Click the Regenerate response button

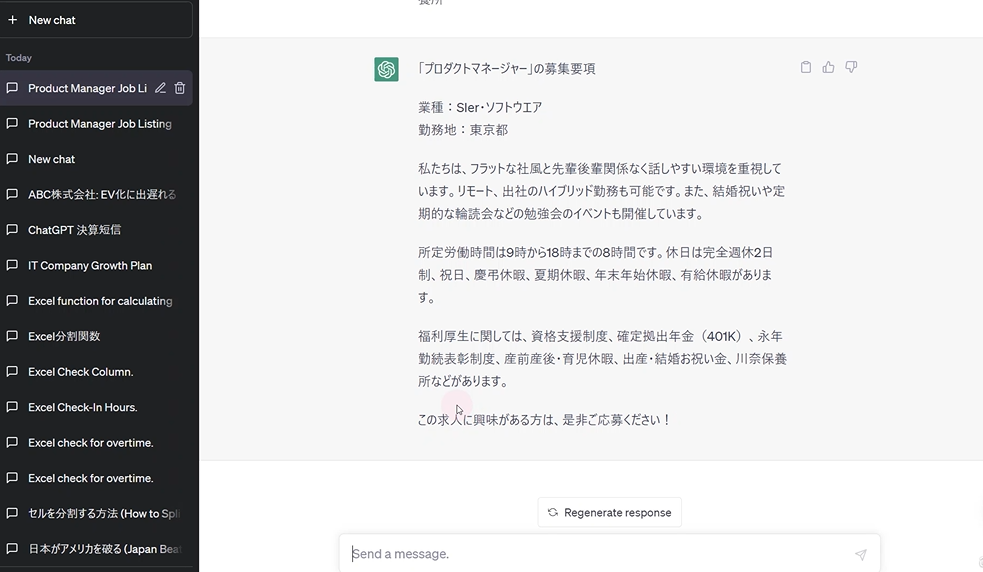[609, 512]
